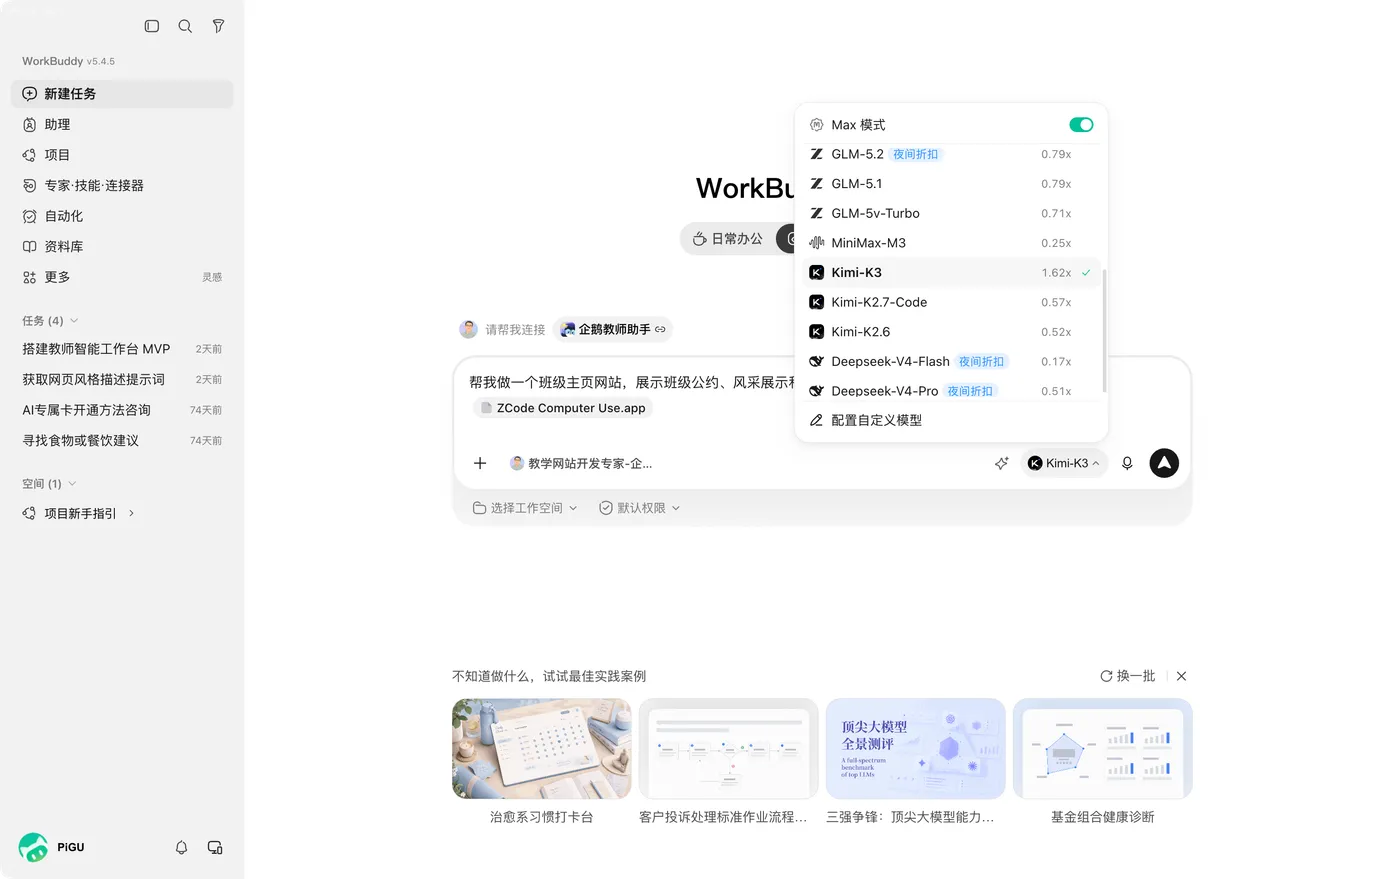Screen dimensions: 1400x879
Task: Click the pencil icon for 配置自定义模型
Action: (x=816, y=420)
